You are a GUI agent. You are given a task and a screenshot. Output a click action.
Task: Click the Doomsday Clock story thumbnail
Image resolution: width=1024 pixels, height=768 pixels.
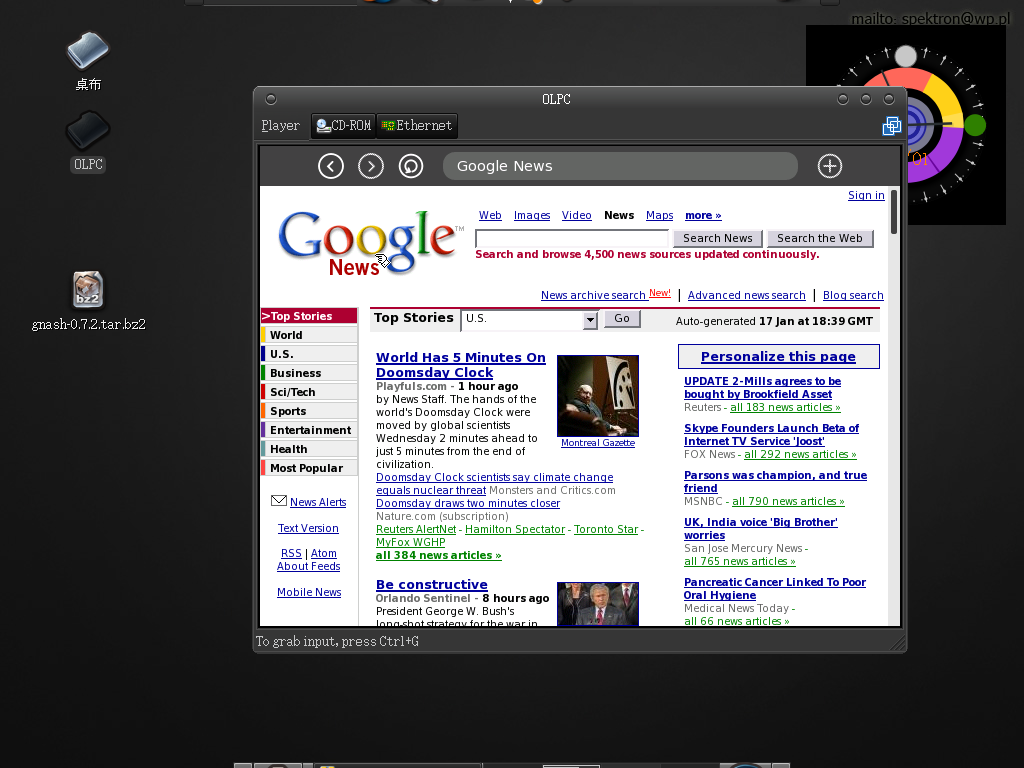[x=598, y=396]
